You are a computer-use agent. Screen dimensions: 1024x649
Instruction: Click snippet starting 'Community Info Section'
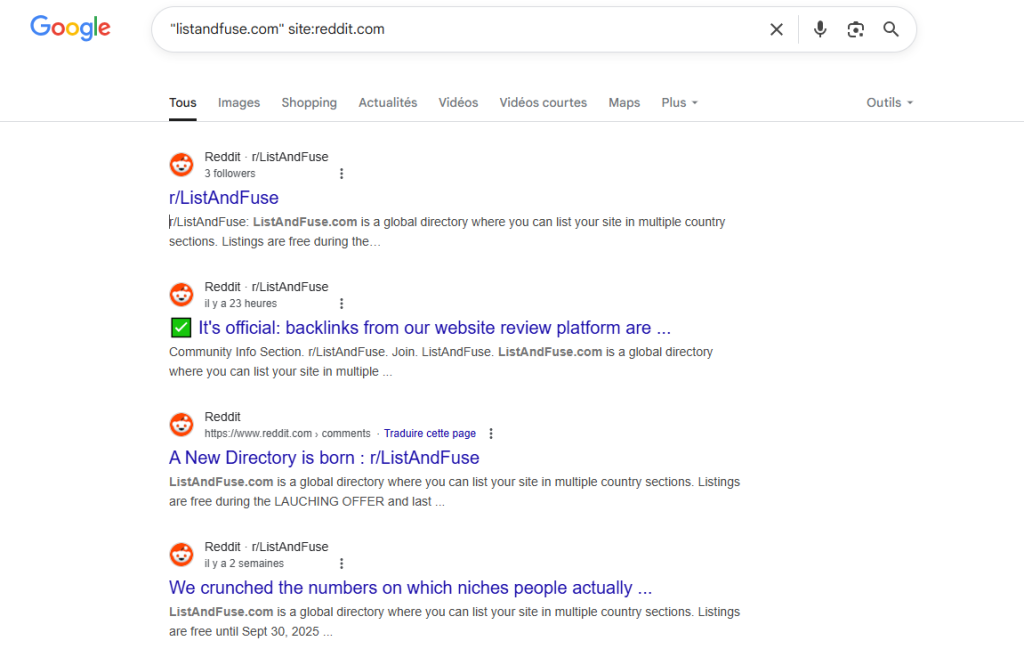(441, 362)
